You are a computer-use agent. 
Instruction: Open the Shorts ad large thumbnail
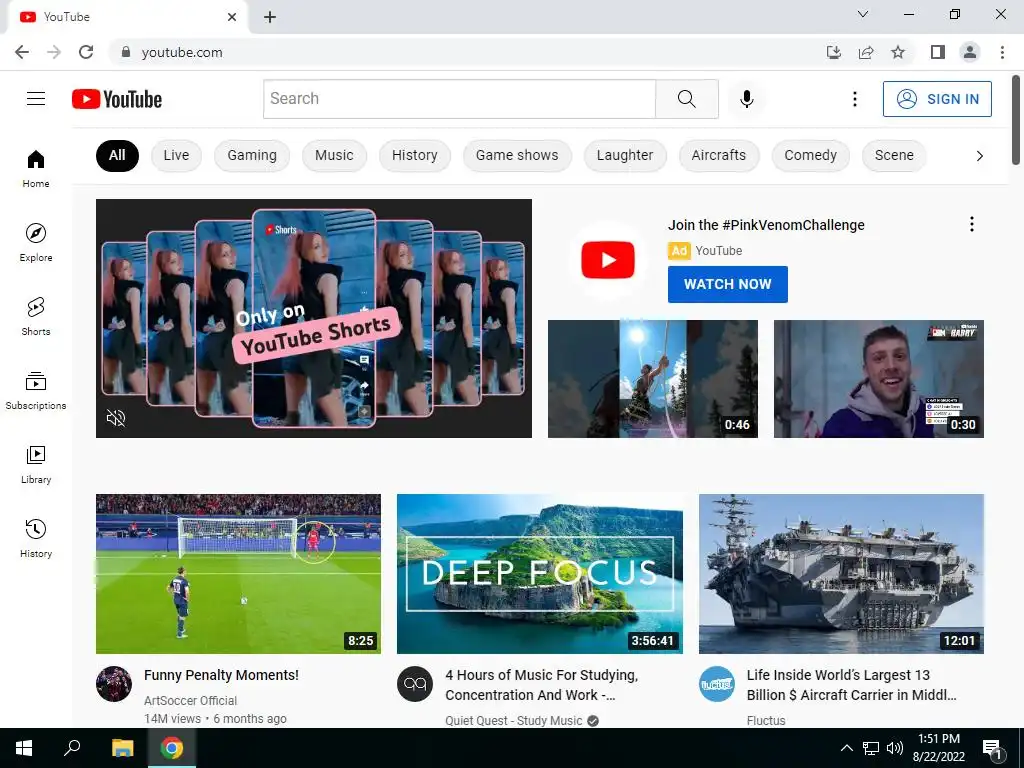[x=313, y=318]
